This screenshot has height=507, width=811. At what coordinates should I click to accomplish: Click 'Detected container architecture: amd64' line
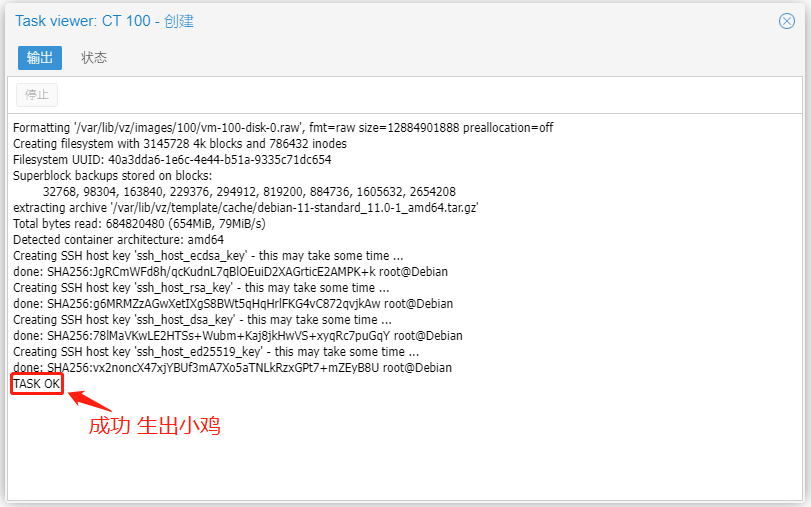click(x=118, y=240)
